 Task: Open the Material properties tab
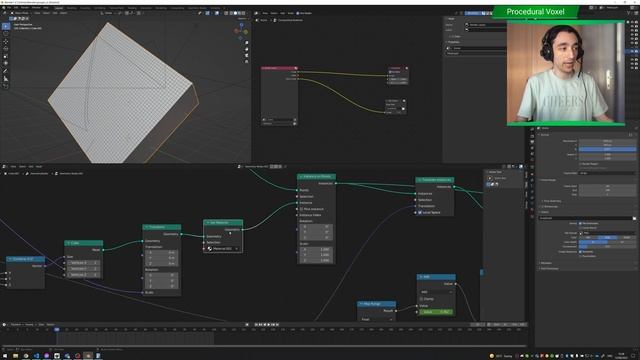coord(532,210)
